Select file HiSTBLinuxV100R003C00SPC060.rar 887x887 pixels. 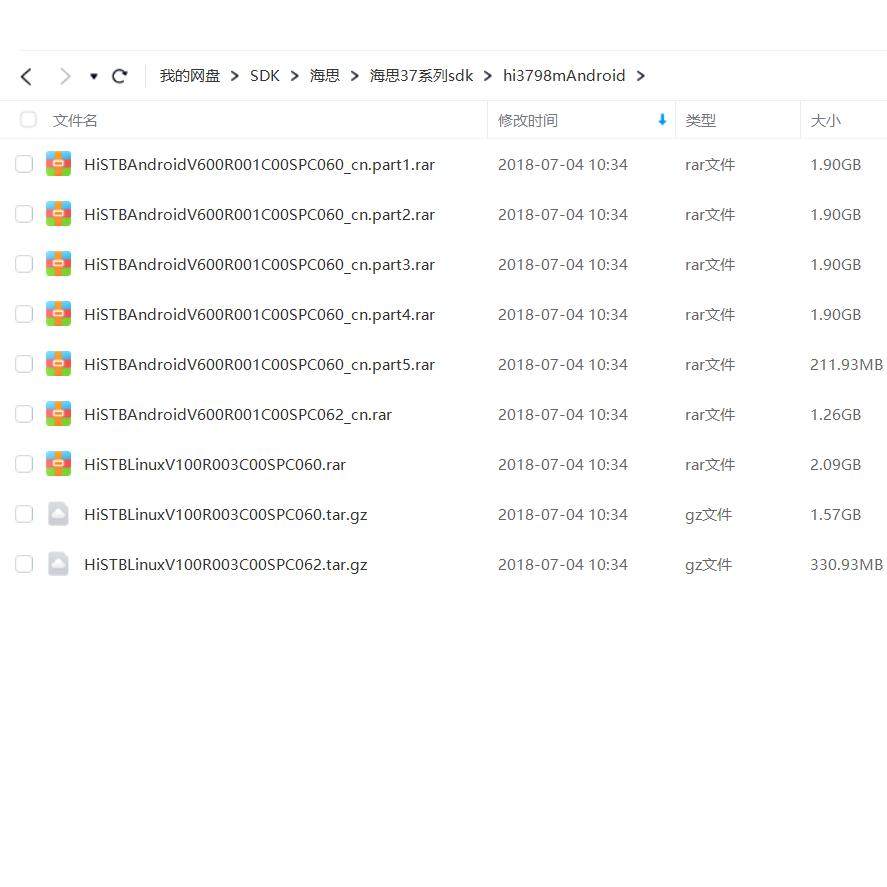coord(215,464)
